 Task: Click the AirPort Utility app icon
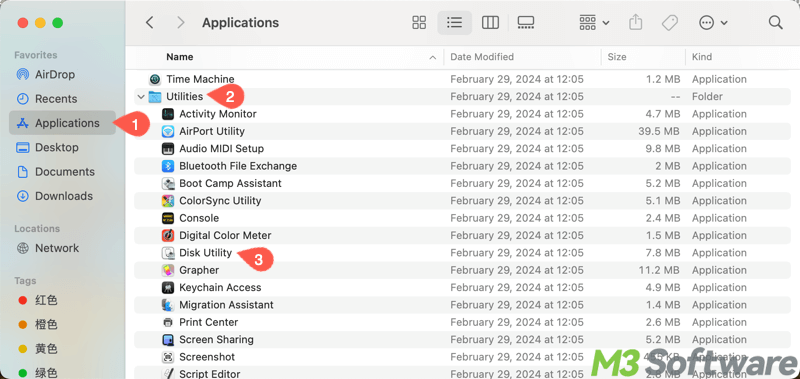click(x=168, y=131)
